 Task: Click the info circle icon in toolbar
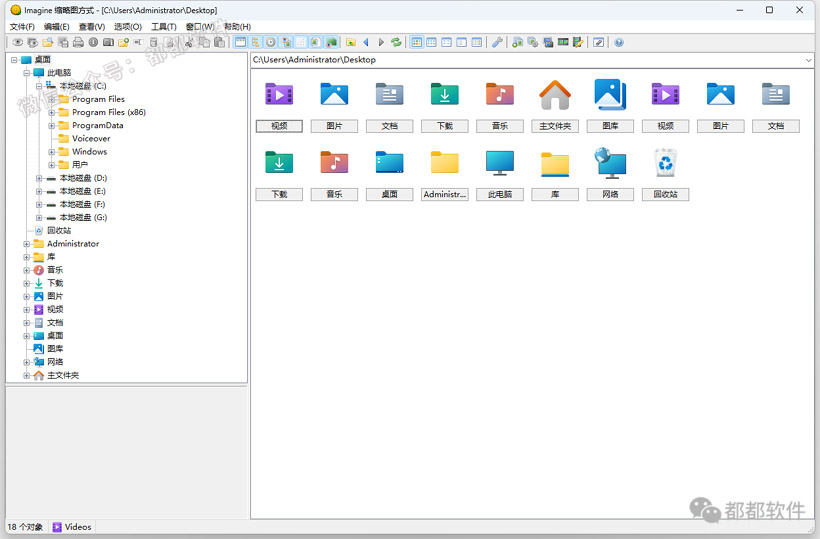coord(93,42)
